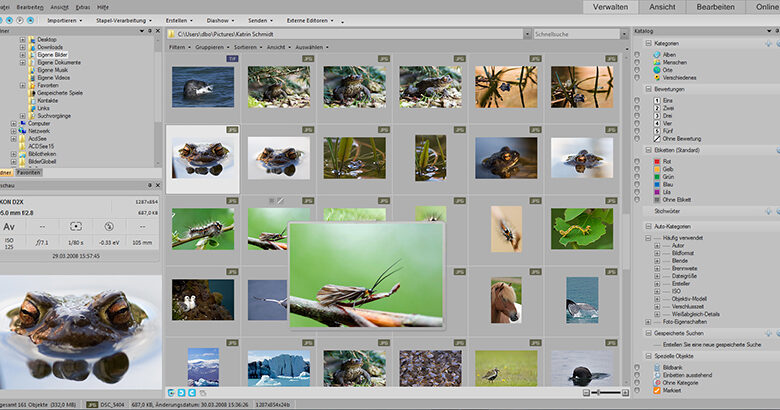Image resolution: width=780 pixels, height=410 pixels.
Task: Select the radio button beside Rot label
Action: pyautogui.click(x=638, y=159)
